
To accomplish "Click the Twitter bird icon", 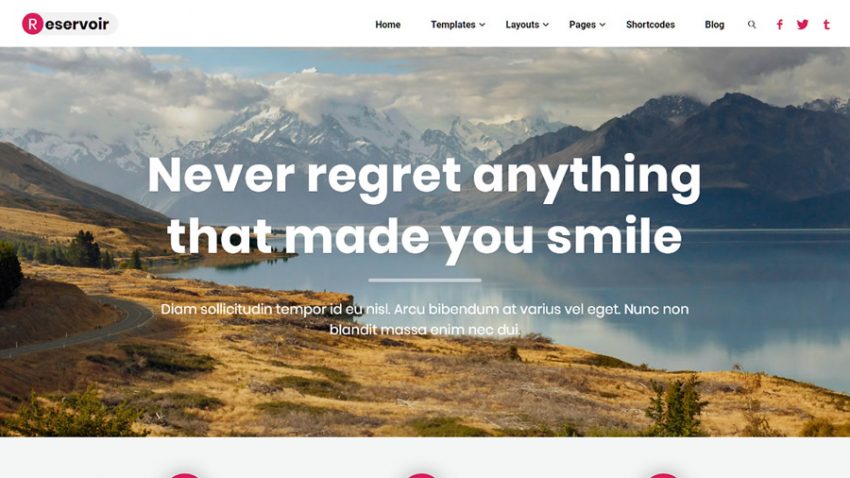I will (803, 24).
